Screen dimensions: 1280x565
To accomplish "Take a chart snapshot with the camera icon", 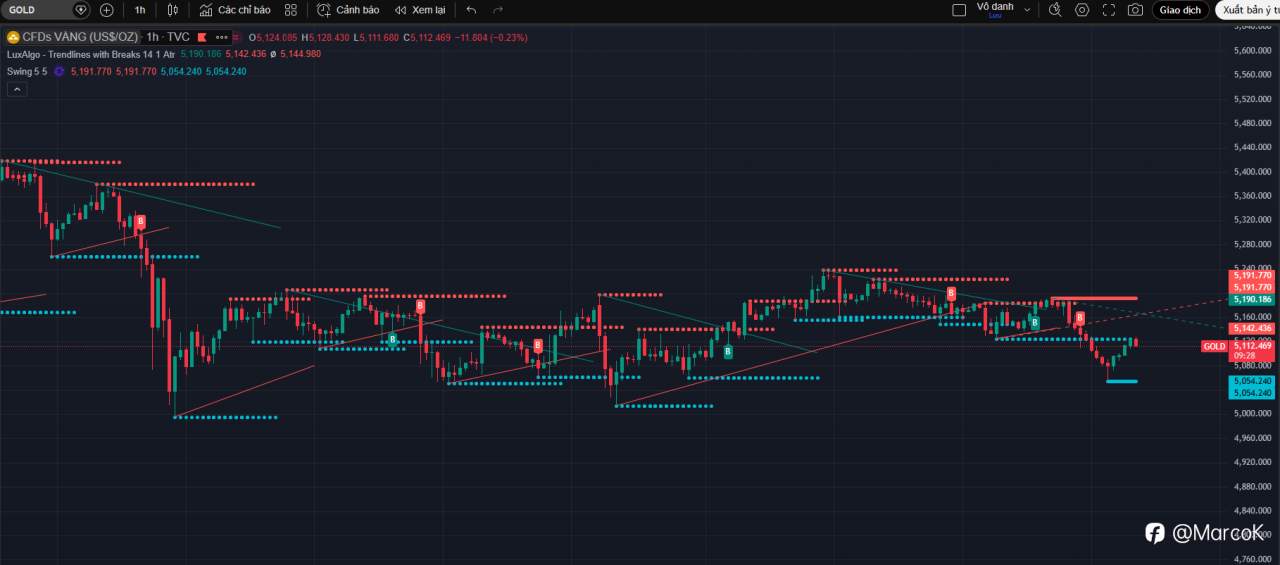I will click(1135, 10).
